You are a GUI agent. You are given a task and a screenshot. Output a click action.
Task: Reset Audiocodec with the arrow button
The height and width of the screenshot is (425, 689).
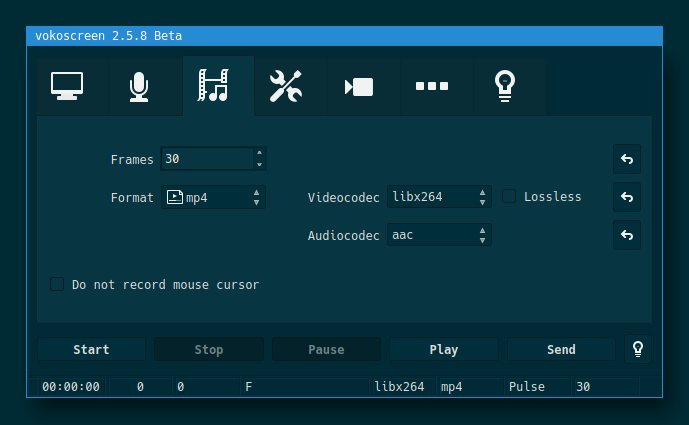(627, 235)
